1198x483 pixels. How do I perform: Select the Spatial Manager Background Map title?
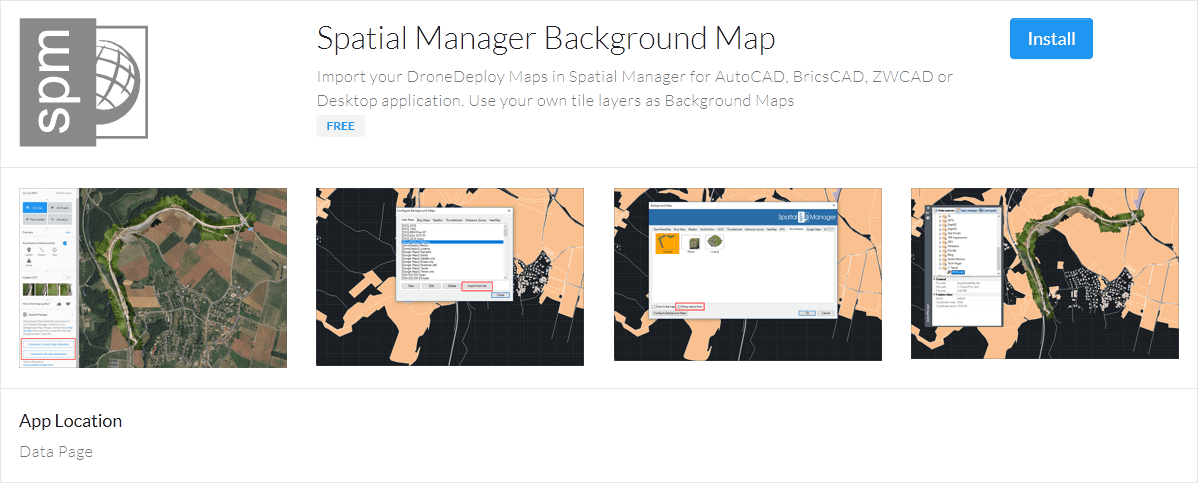(546, 39)
